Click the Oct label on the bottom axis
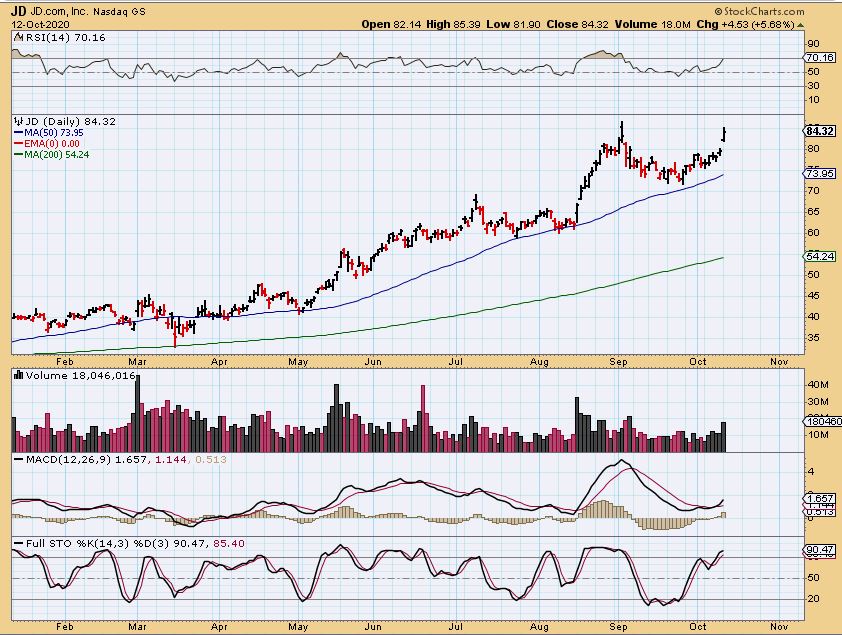Image resolution: width=842 pixels, height=635 pixels. [x=698, y=626]
